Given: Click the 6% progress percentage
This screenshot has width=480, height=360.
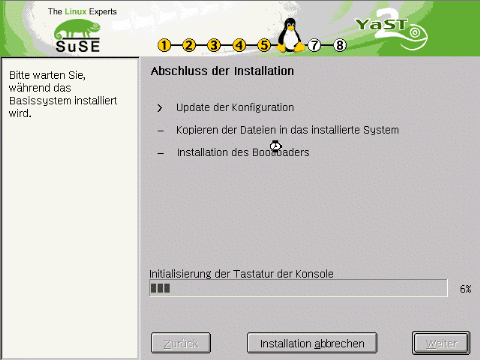Looking at the screenshot, I should [x=466, y=289].
